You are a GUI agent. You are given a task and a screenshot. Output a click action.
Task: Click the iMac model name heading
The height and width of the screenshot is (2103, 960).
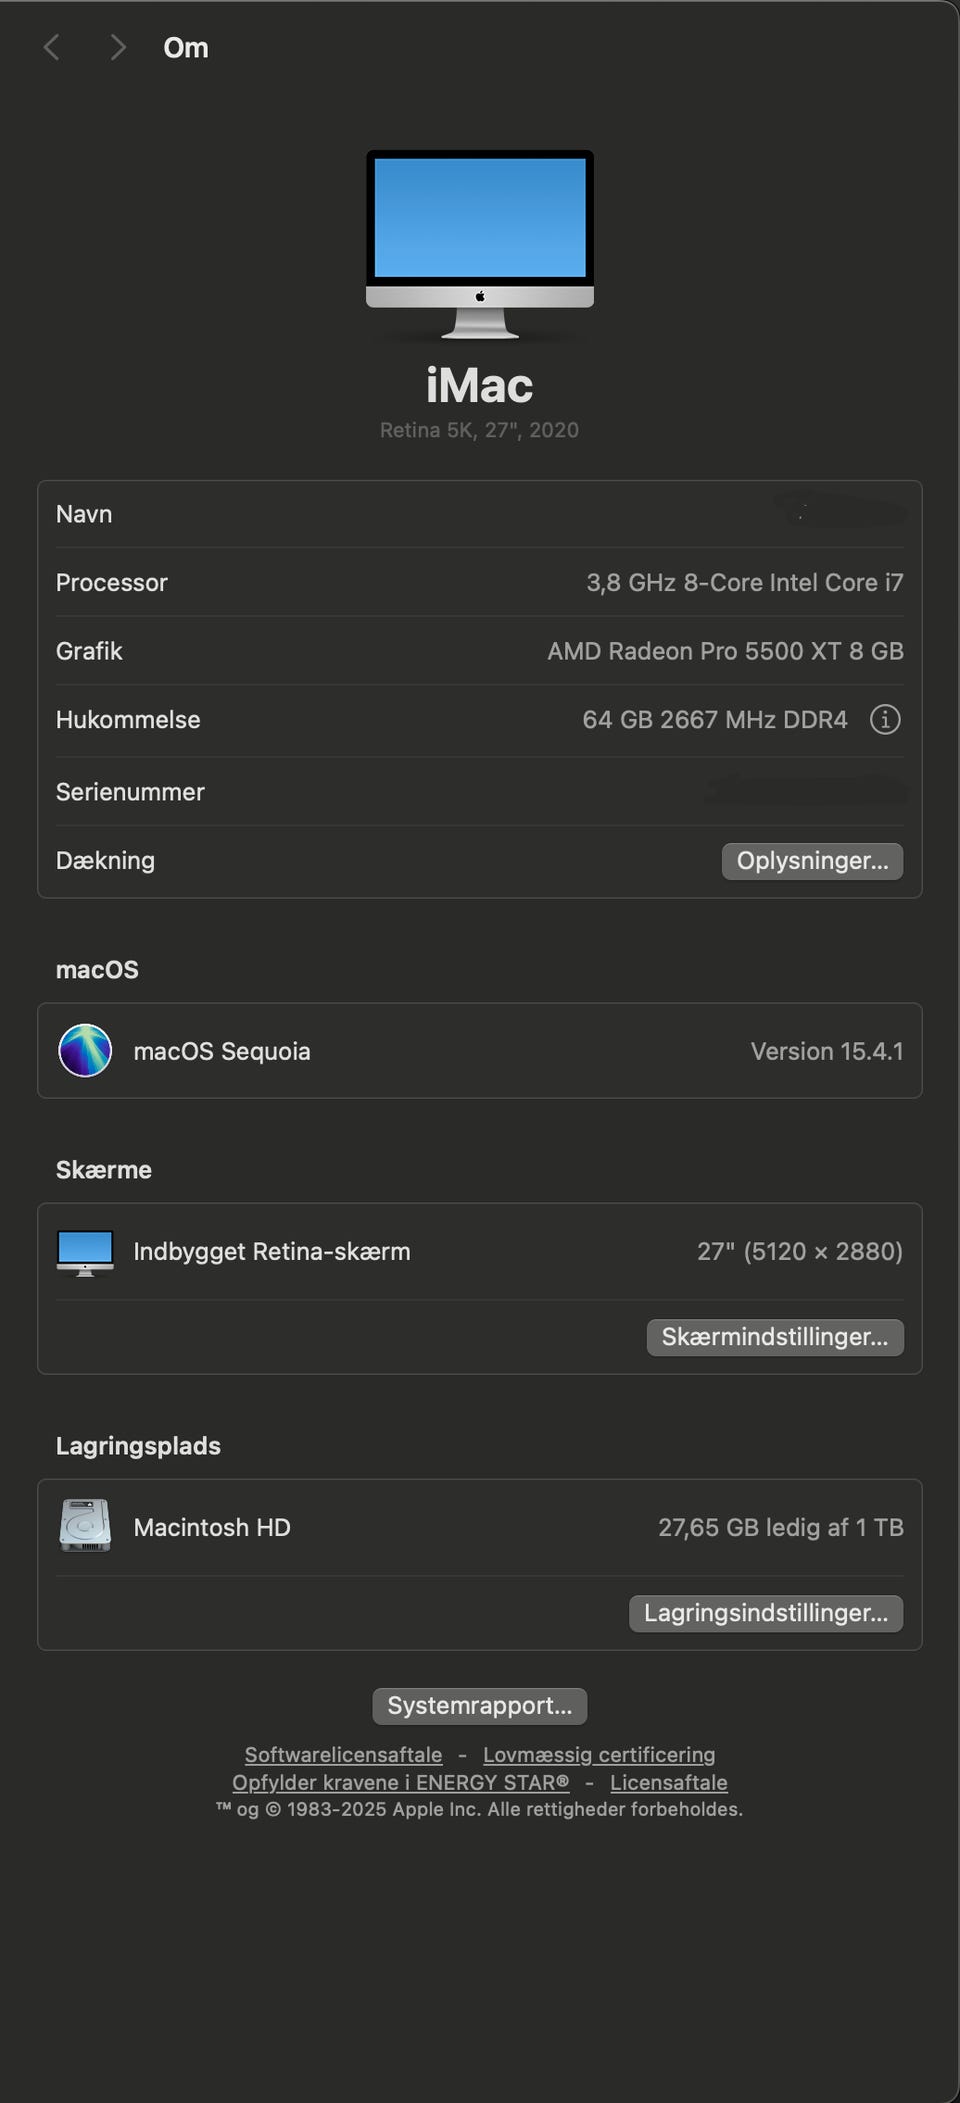480,386
